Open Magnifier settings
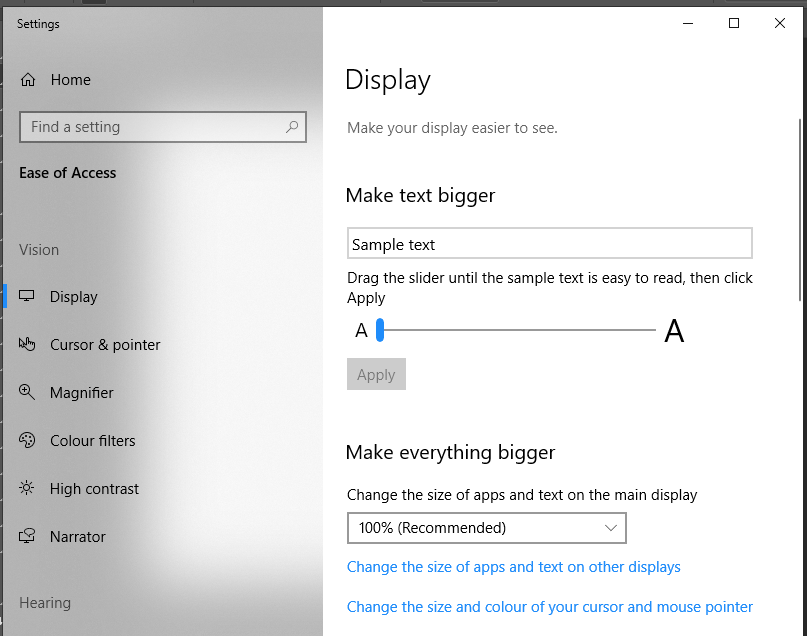The image size is (807, 636). coord(81,393)
